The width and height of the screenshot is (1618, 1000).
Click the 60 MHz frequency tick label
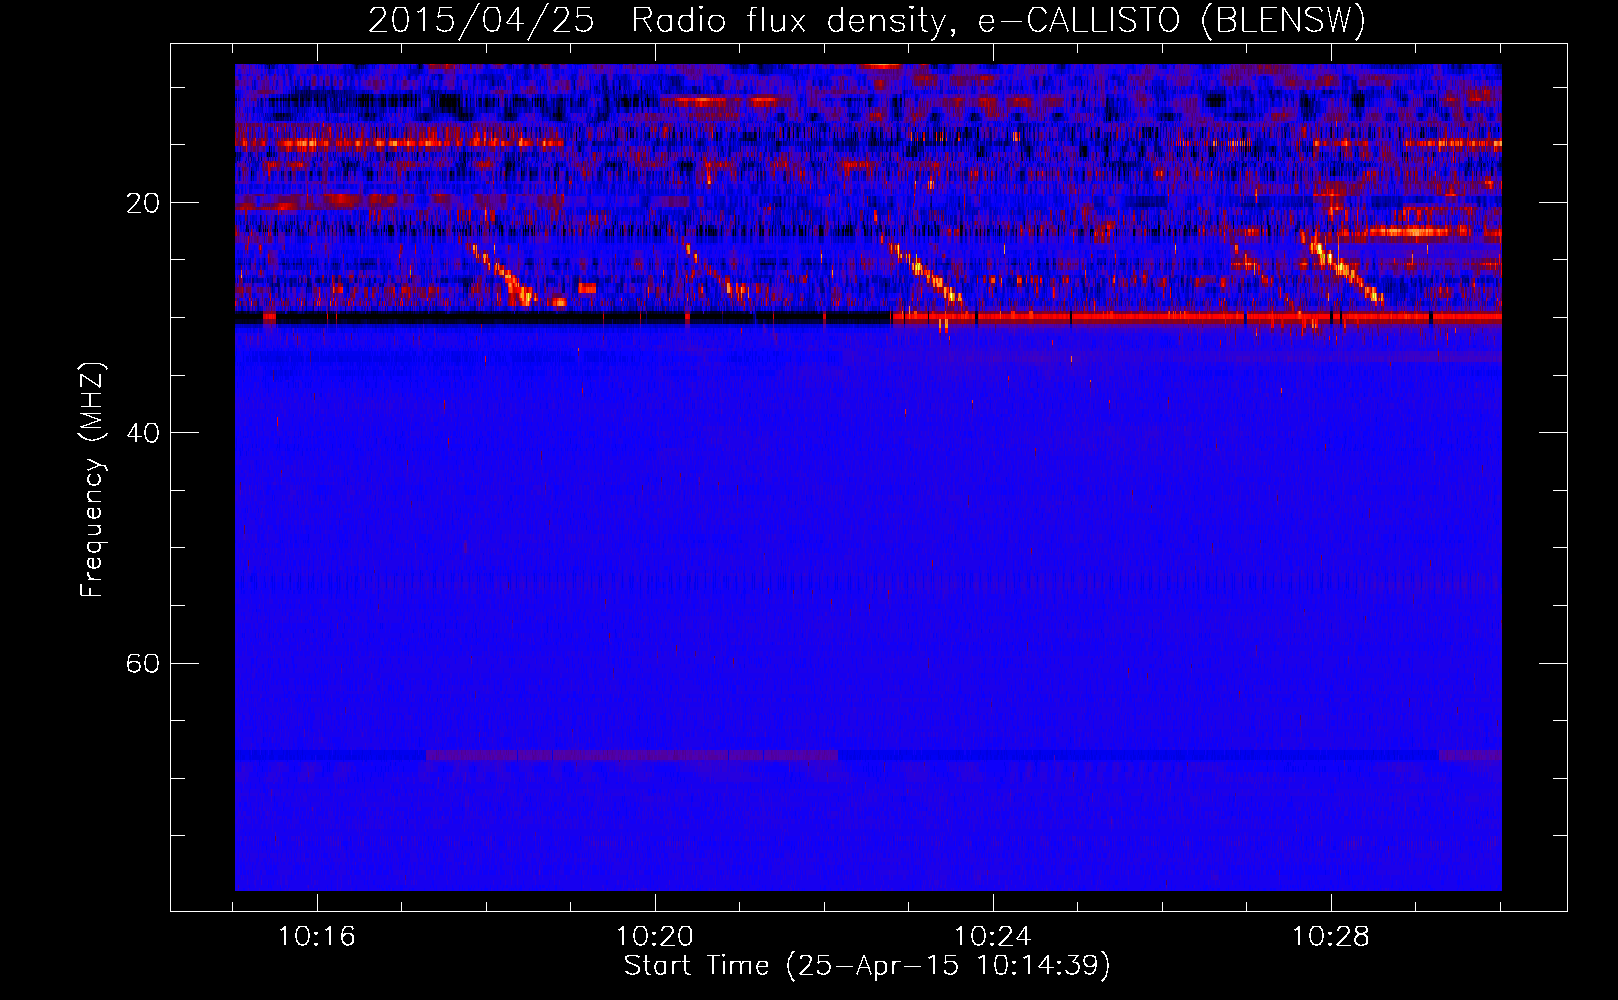click(x=143, y=663)
